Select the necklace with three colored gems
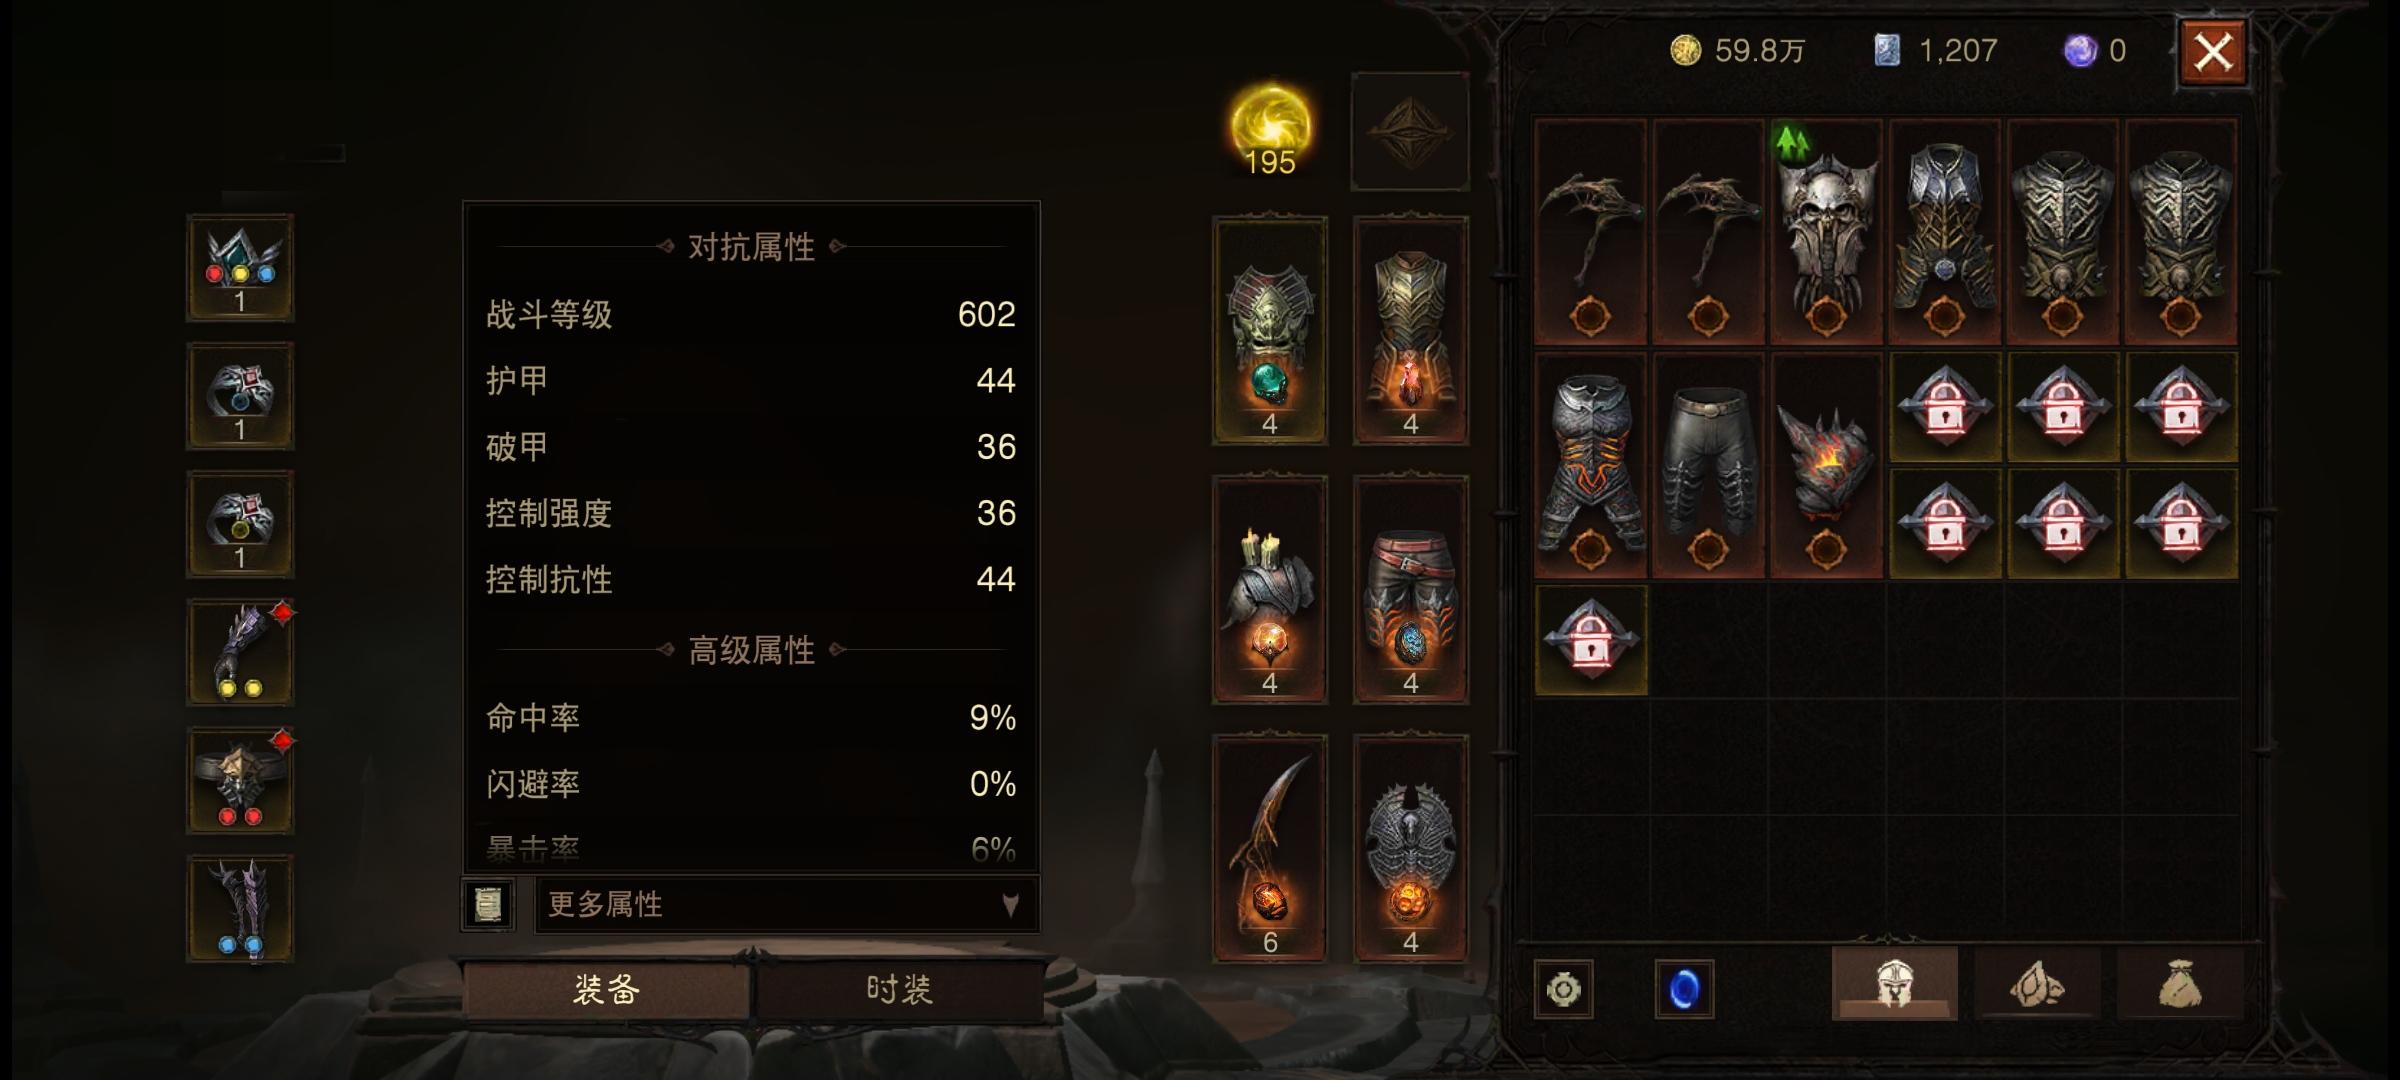This screenshot has width=2400, height=1080. click(x=240, y=267)
